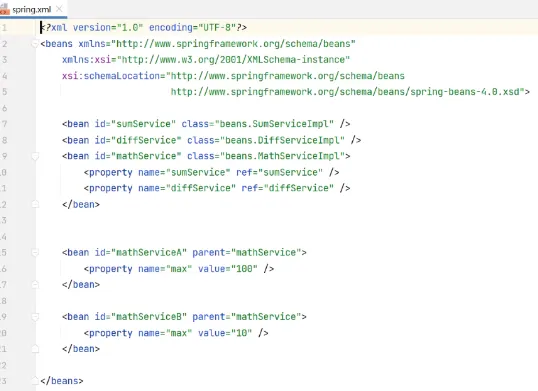Click name="sumService" in property tag
538x391 pixels.
point(184,172)
